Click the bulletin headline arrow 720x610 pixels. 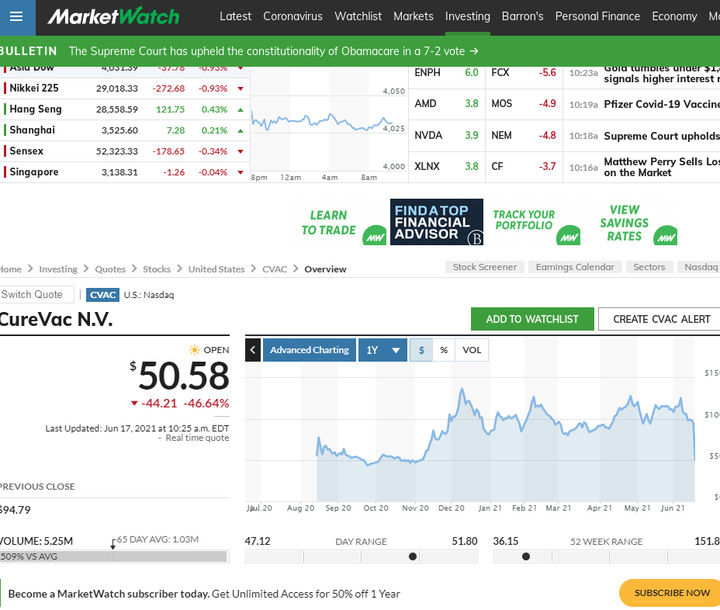click(x=474, y=51)
